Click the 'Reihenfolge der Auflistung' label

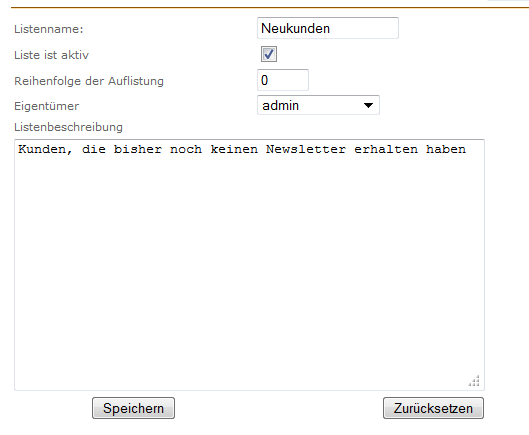(89, 81)
